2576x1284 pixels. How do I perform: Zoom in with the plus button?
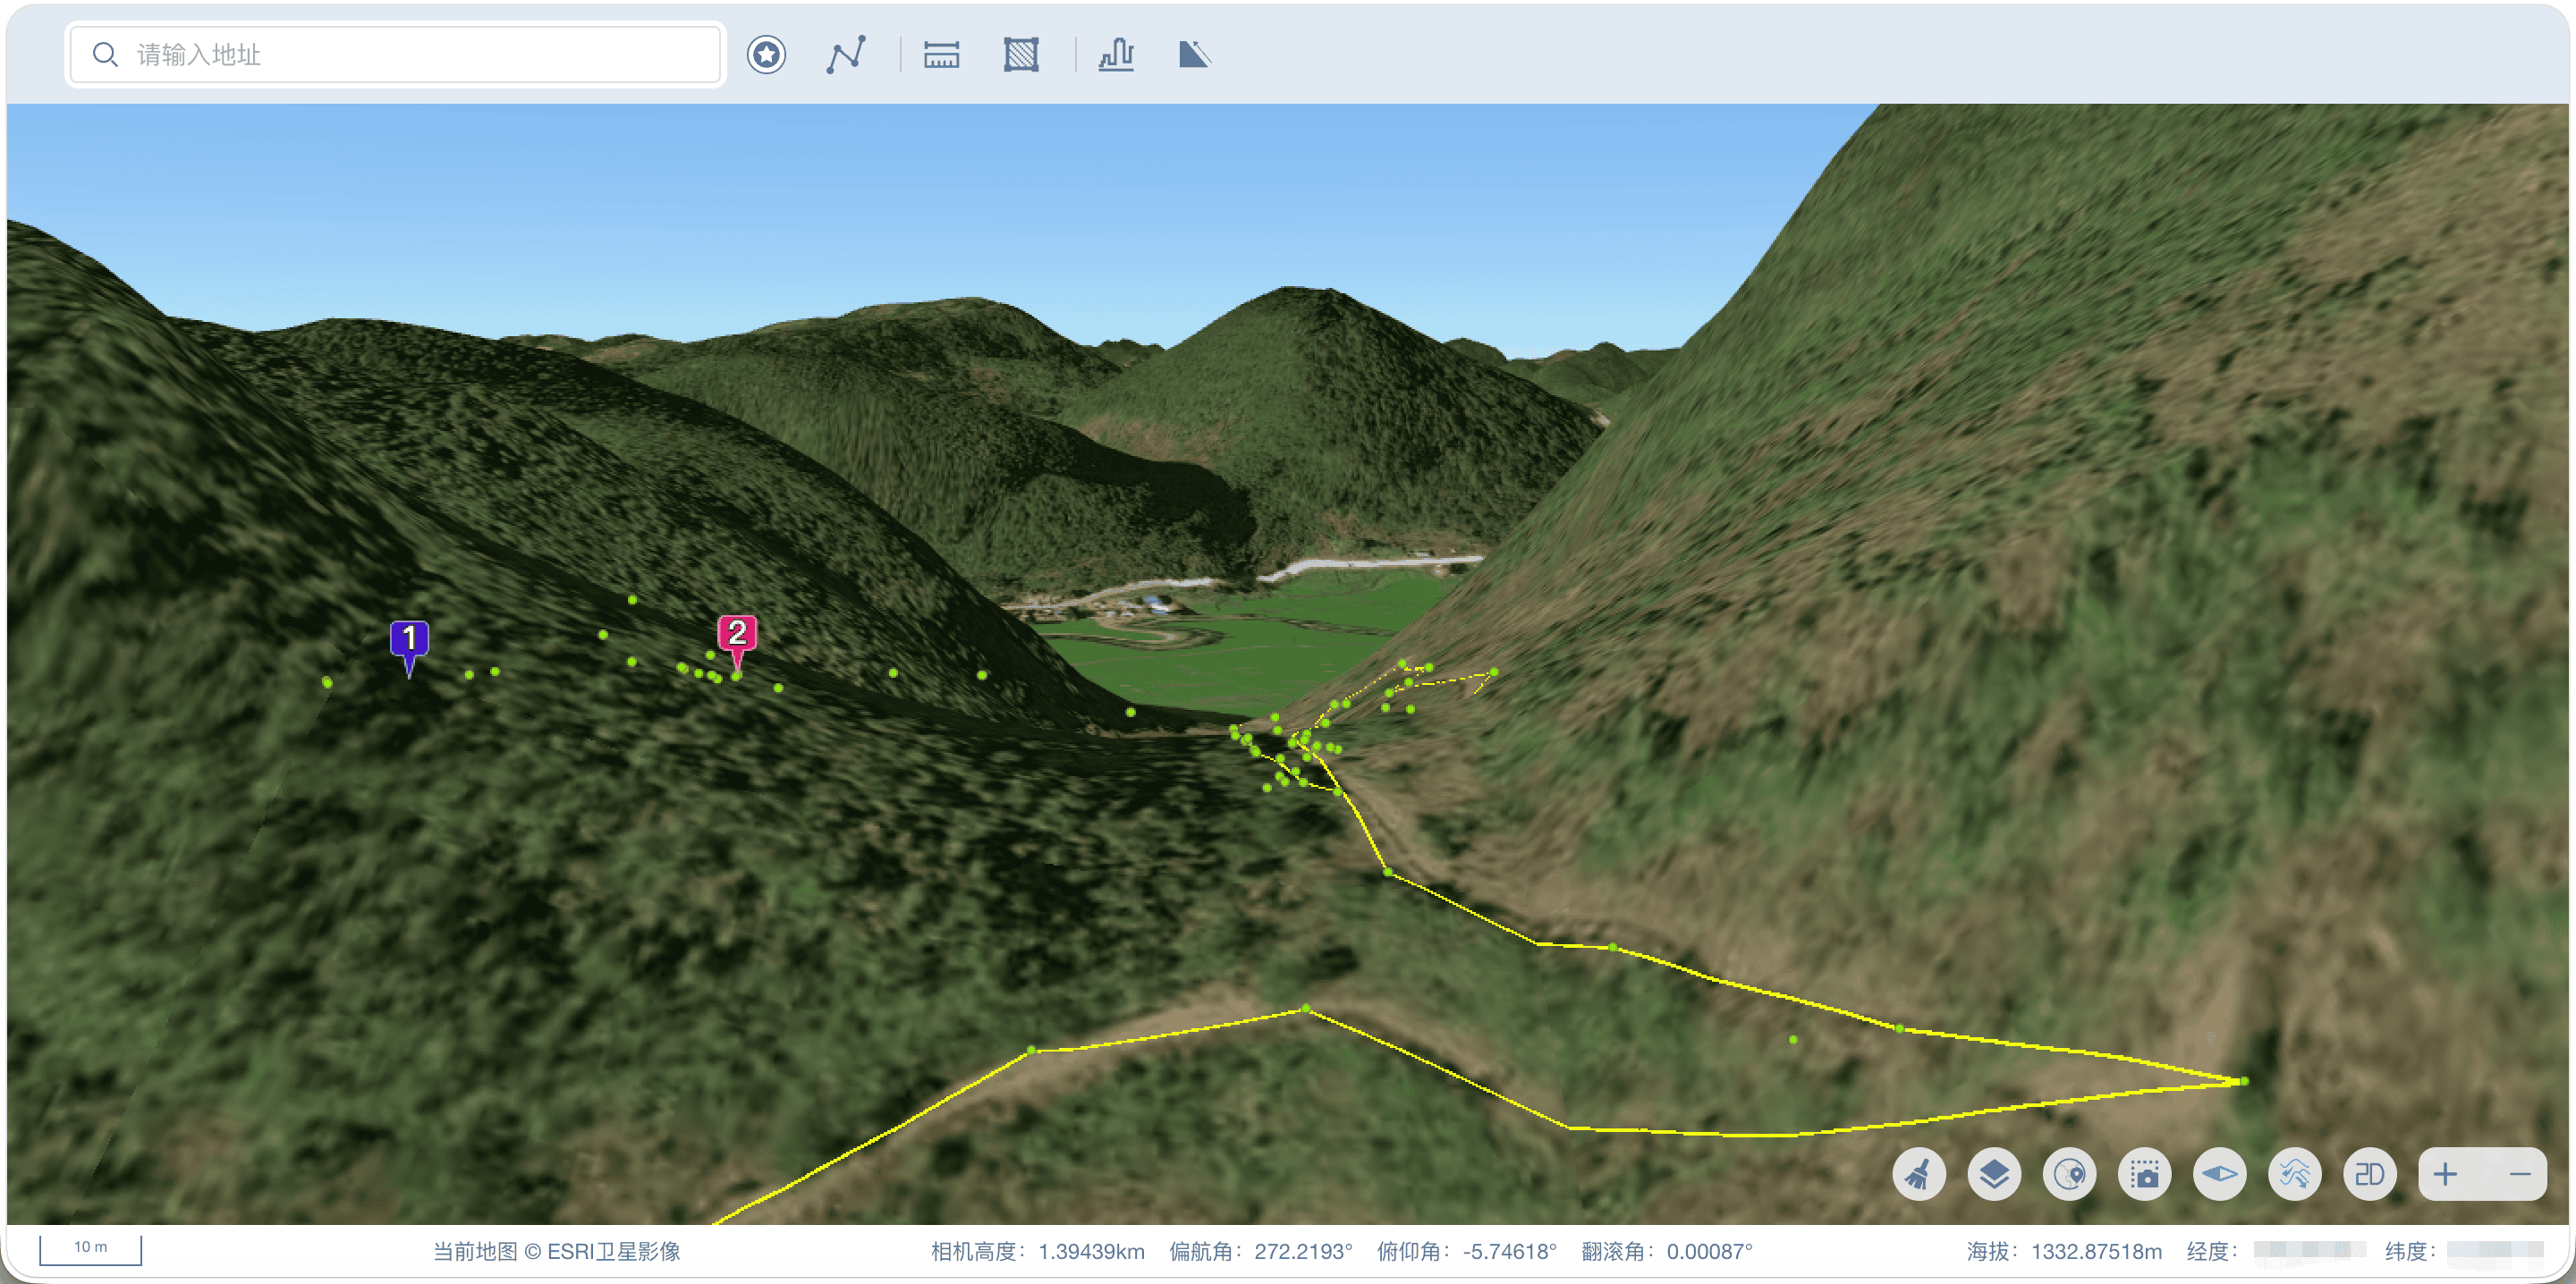tap(2445, 1173)
